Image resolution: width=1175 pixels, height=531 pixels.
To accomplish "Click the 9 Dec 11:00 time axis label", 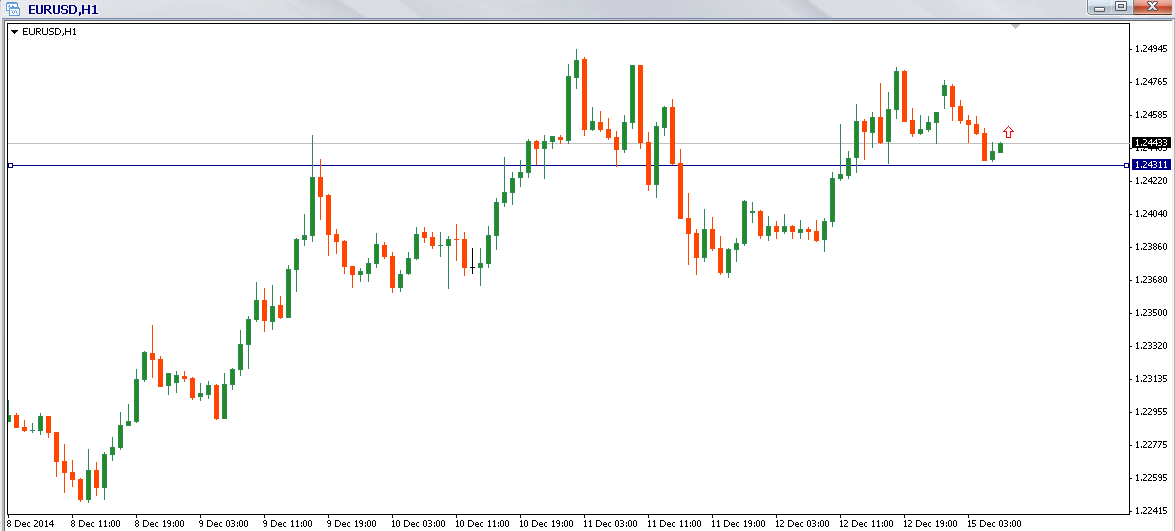I will click(289, 524).
